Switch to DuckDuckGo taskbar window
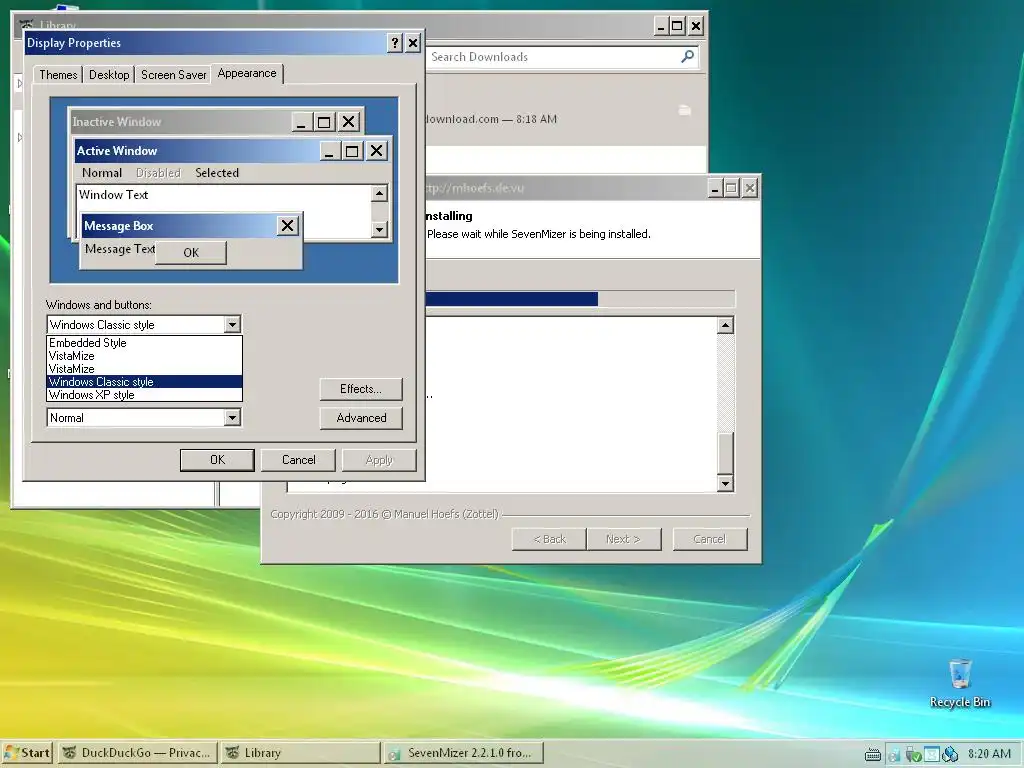This screenshot has height=768, width=1024. coord(137,753)
